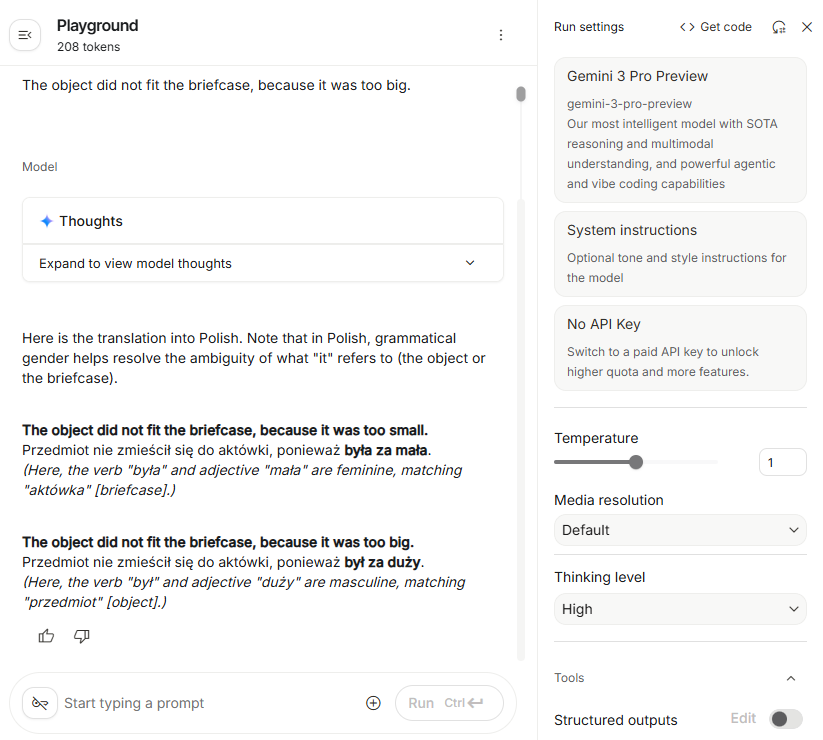The width and height of the screenshot is (823, 740).
Task: Click the No API Key card
Action: [x=680, y=347]
